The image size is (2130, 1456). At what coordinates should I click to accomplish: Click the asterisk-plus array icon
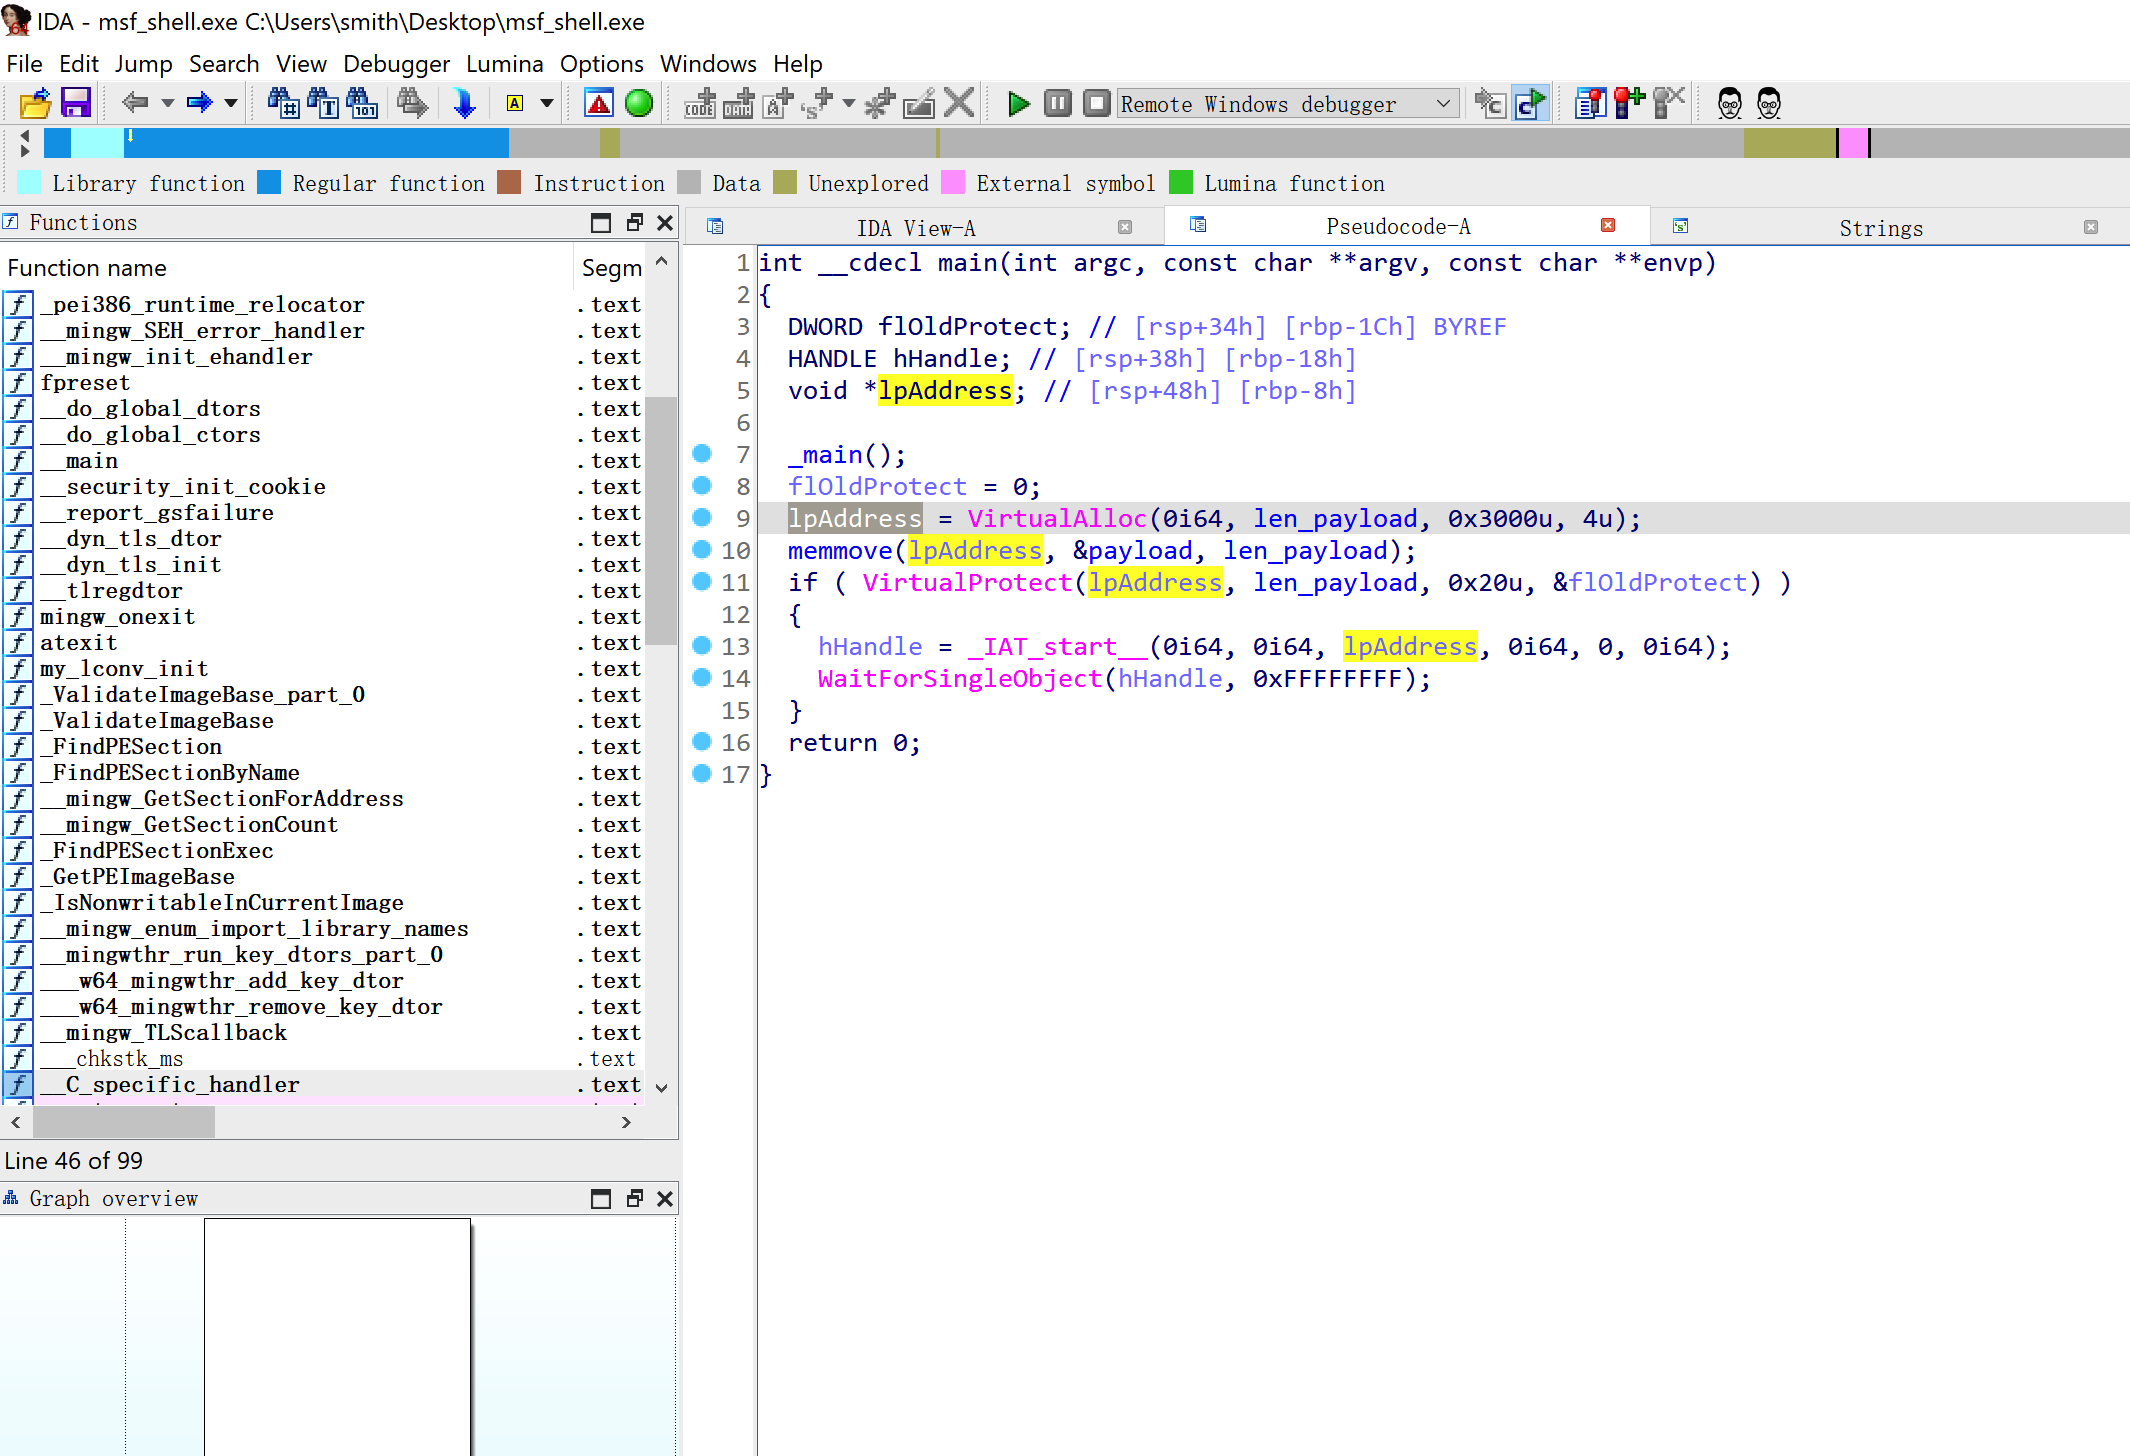tap(880, 103)
